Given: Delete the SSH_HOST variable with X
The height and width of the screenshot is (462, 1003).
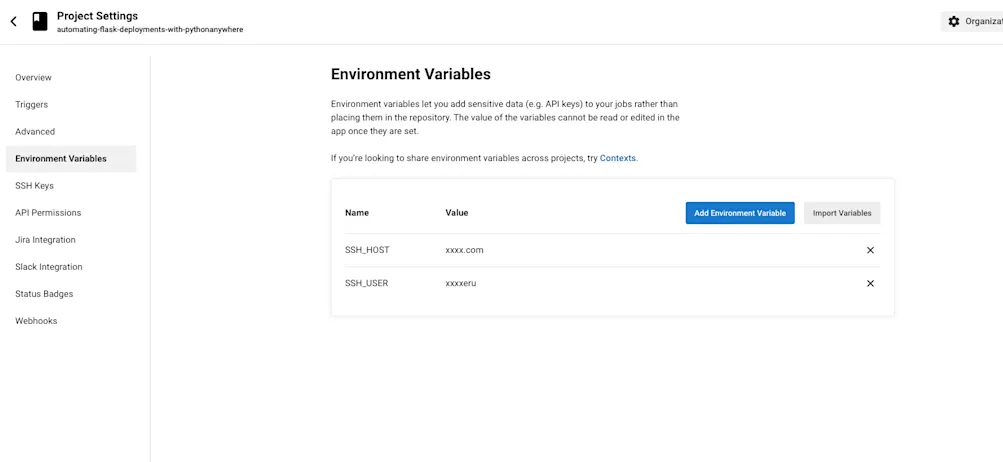Looking at the screenshot, I should [870, 250].
